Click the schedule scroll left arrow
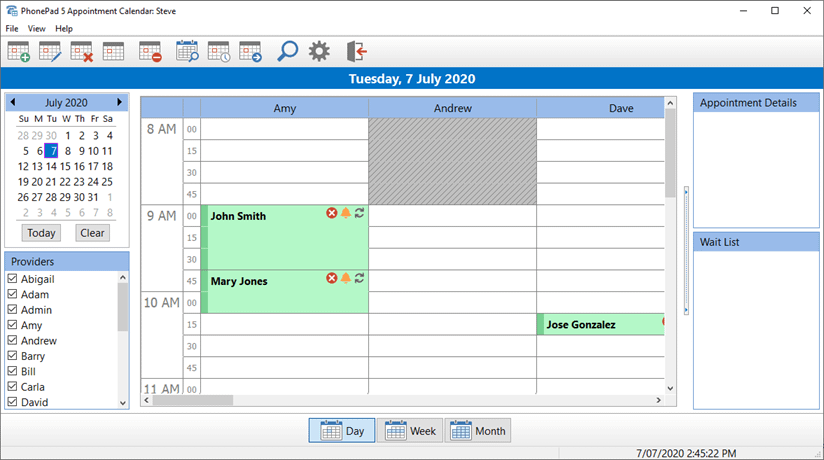Image resolution: width=824 pixels, height=460 pixels. pyautogui.click(x=147, y=400)
